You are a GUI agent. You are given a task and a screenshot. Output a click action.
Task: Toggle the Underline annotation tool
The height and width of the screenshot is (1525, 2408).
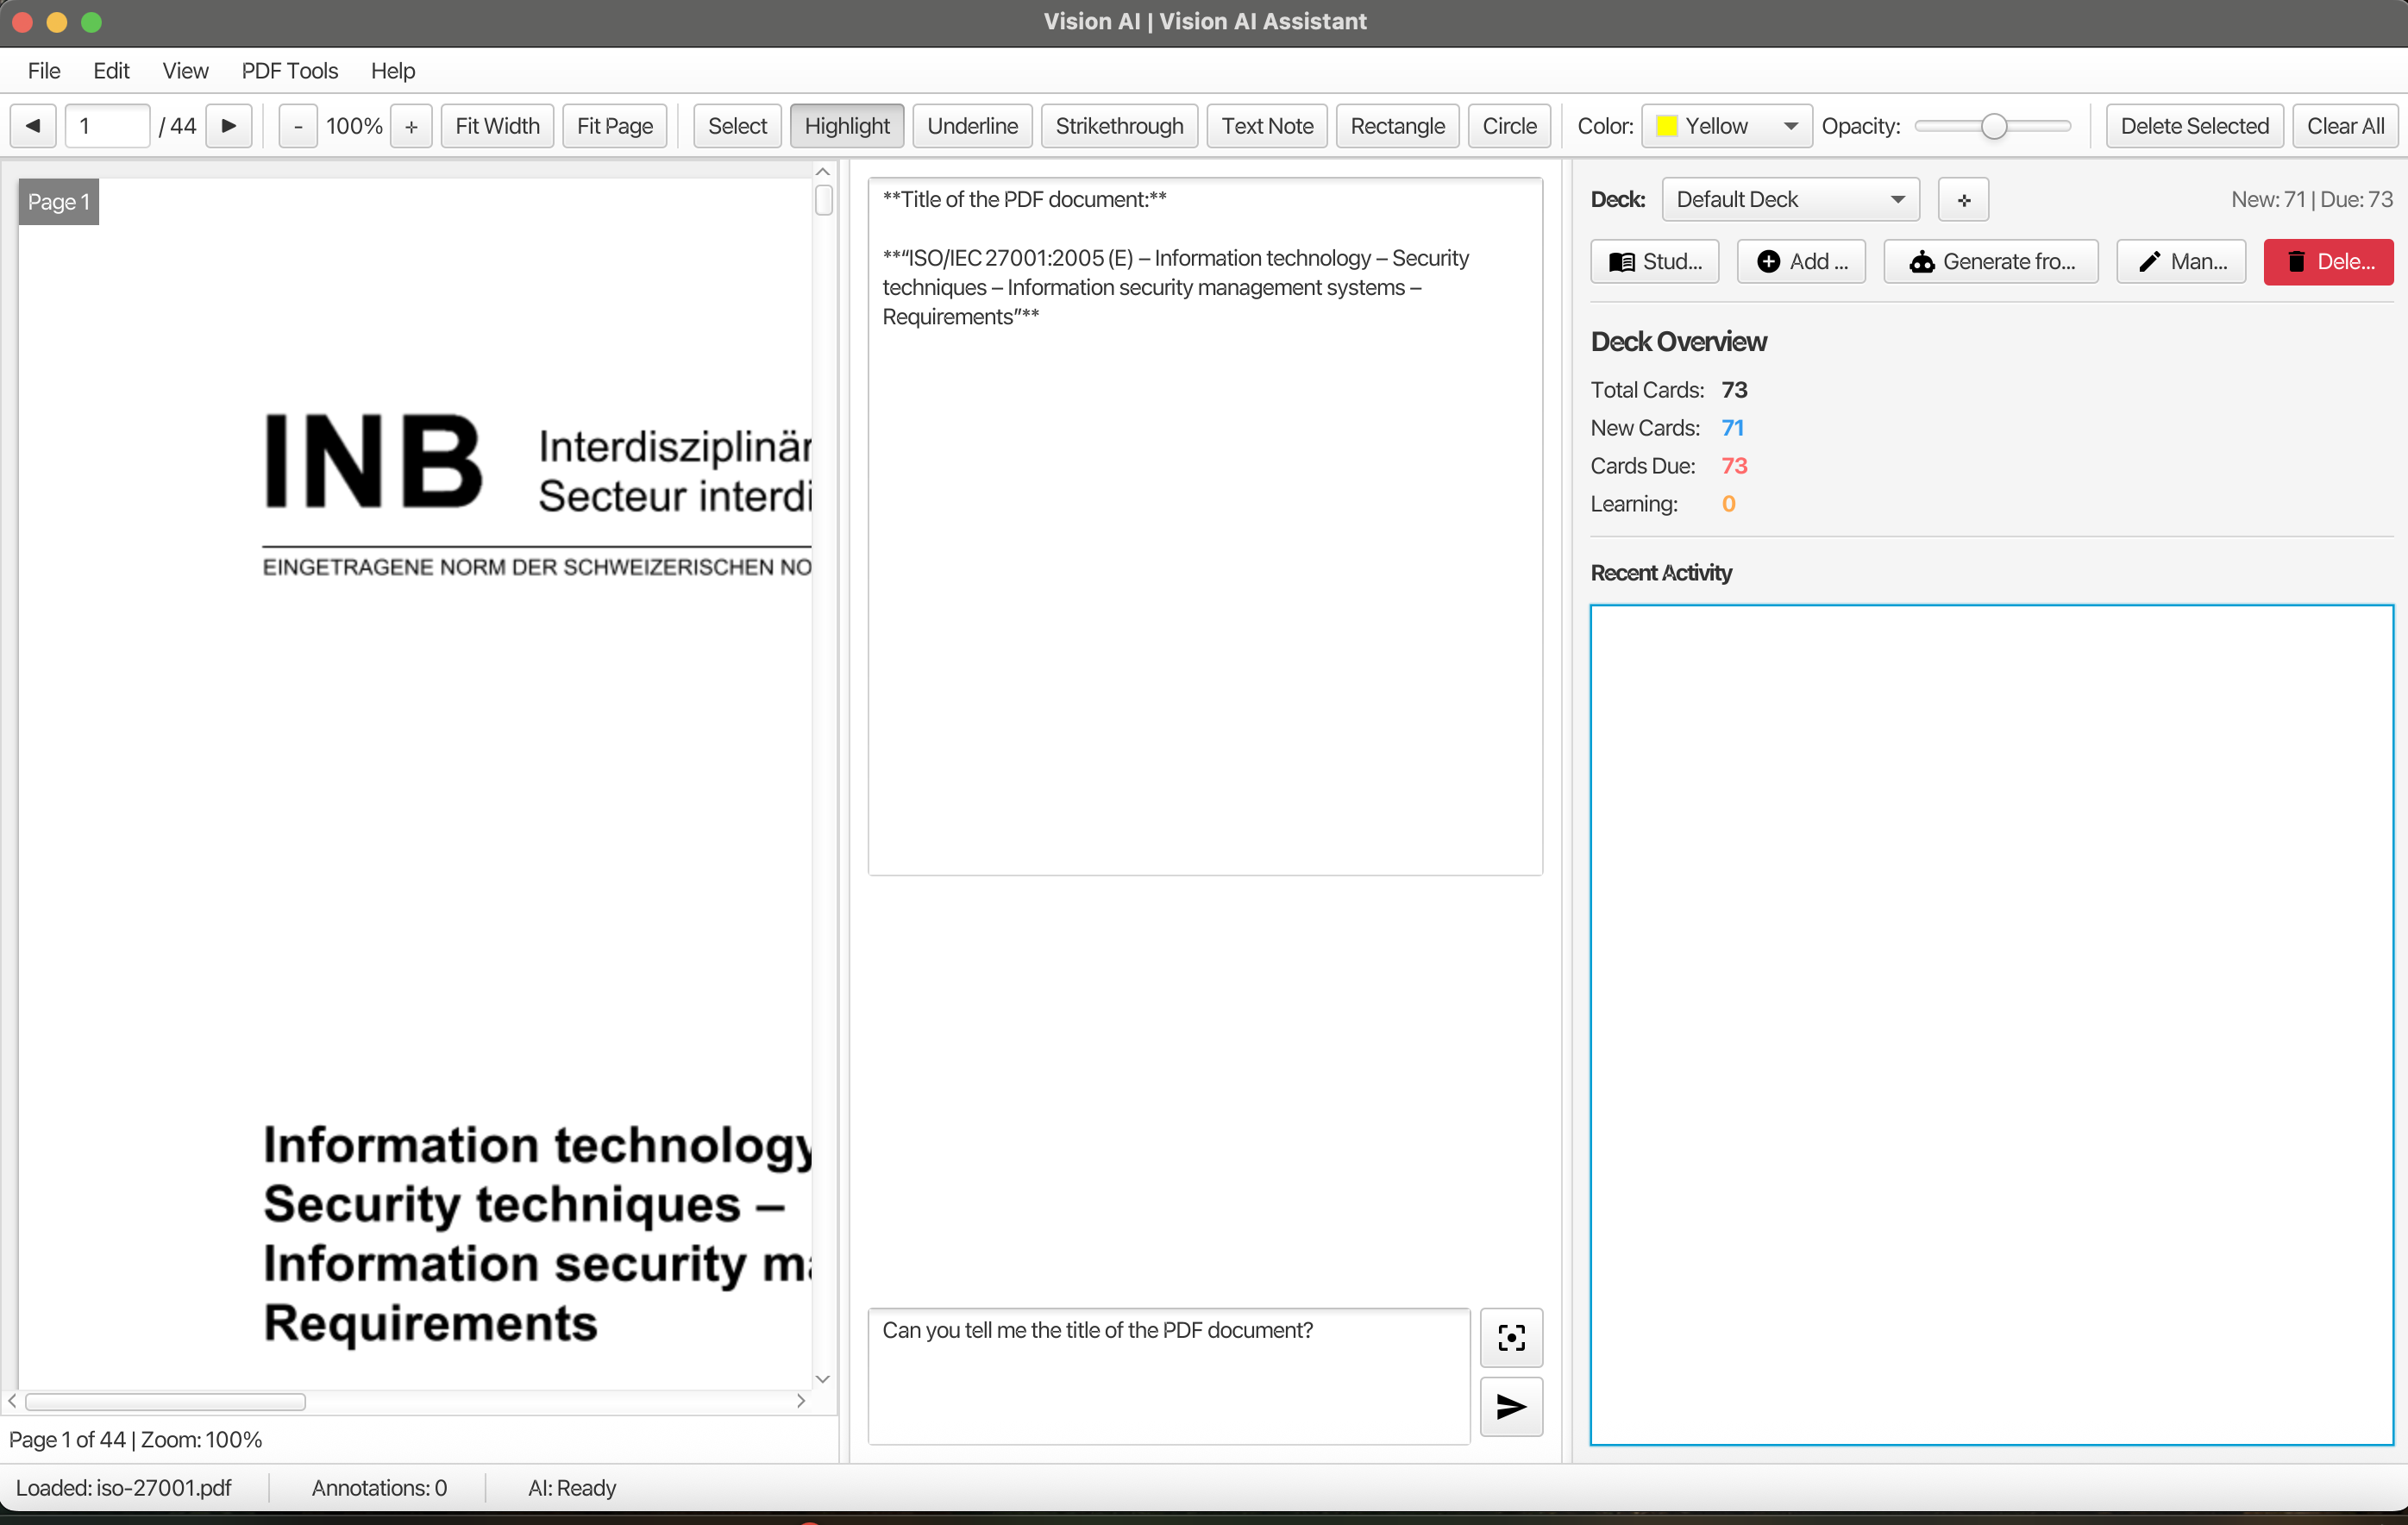tap(972, 126)
